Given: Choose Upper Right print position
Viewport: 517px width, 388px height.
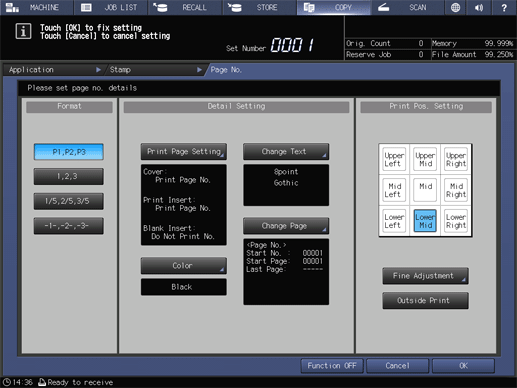Looking at the screenshot, I should tap(456, 159).
